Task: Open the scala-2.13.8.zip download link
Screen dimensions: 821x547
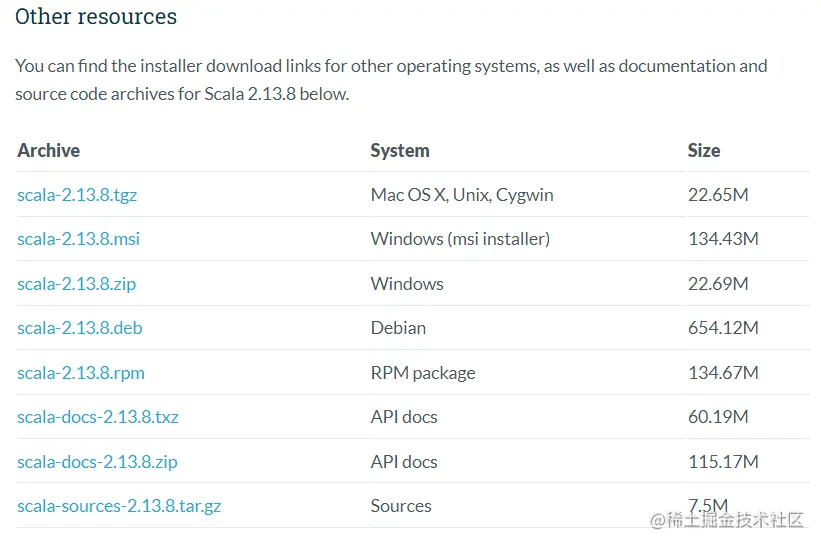Action: coord(76,284)
